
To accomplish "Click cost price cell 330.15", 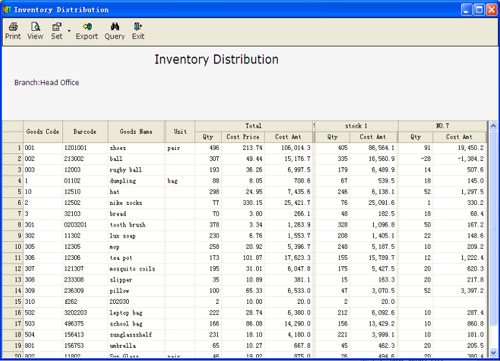I will point(243,203).
